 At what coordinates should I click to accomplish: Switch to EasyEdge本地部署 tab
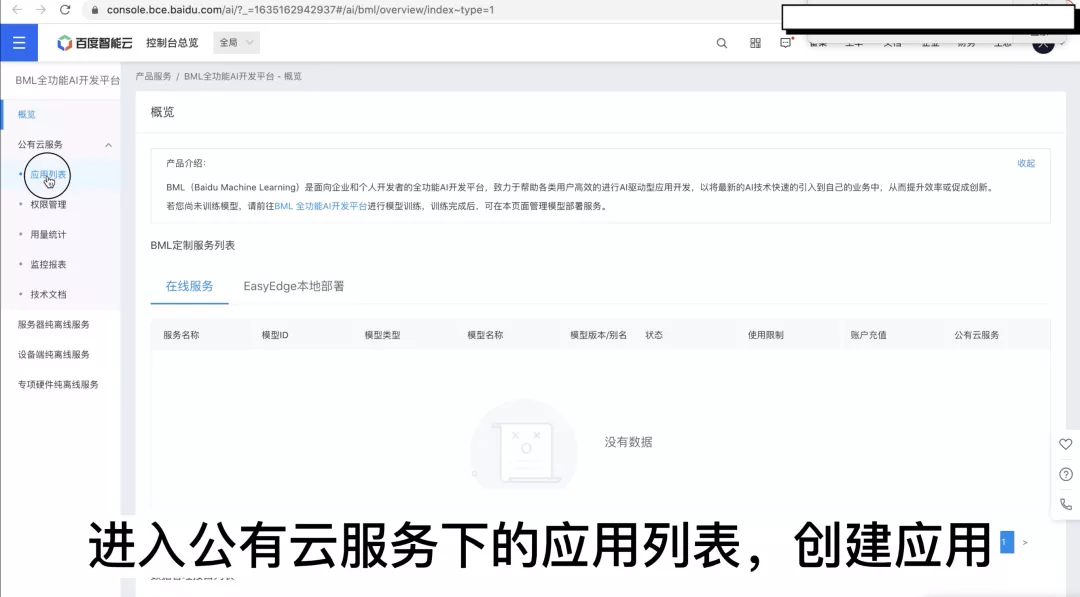pyautogui.click(x=293, y=286)
